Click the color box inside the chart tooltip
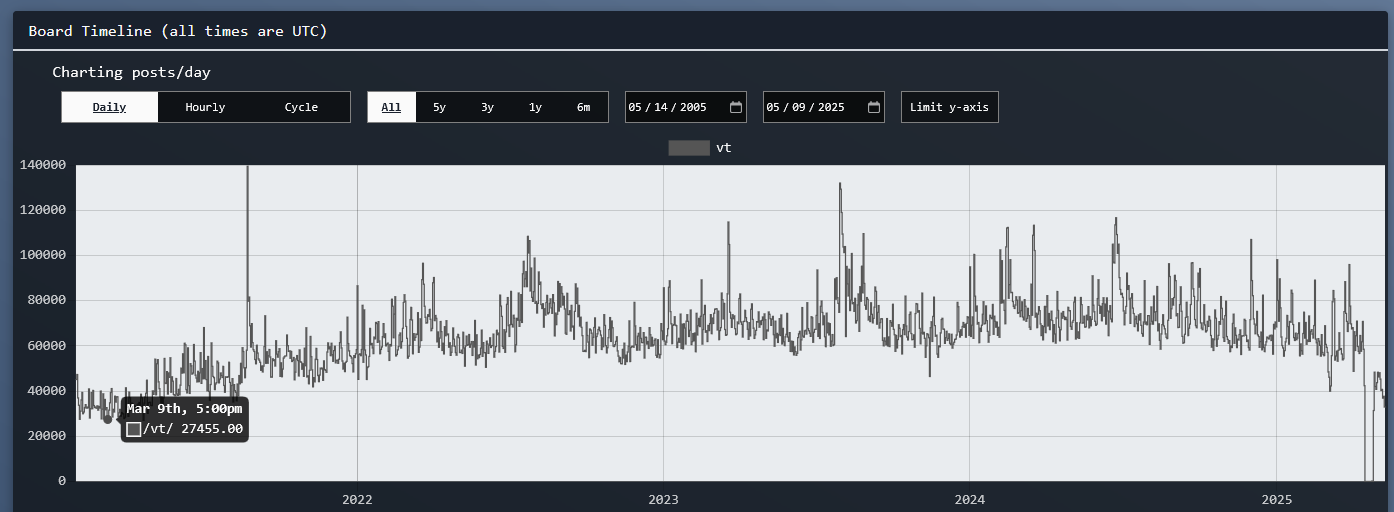The width and height of the screenshot is (1394, 512). (x=134, y=429)
